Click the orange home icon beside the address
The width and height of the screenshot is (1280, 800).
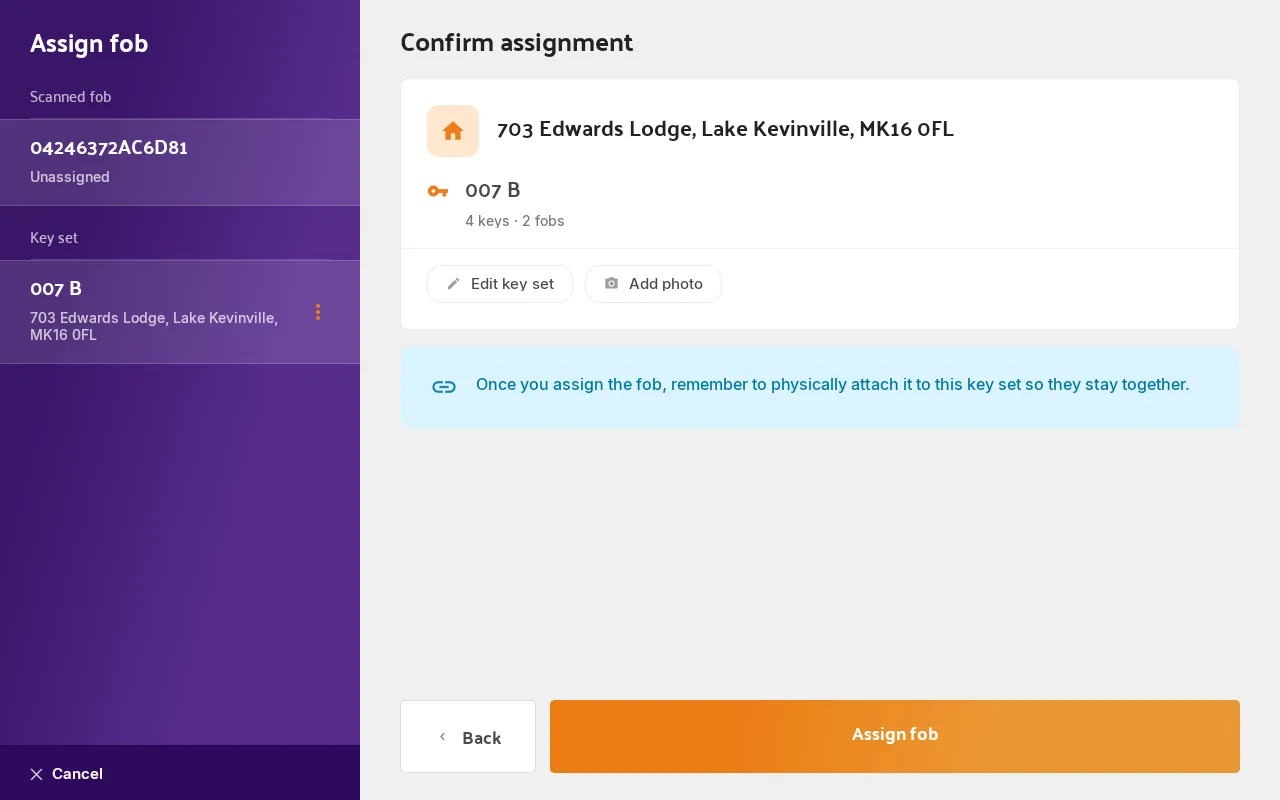tap(453, 131)
